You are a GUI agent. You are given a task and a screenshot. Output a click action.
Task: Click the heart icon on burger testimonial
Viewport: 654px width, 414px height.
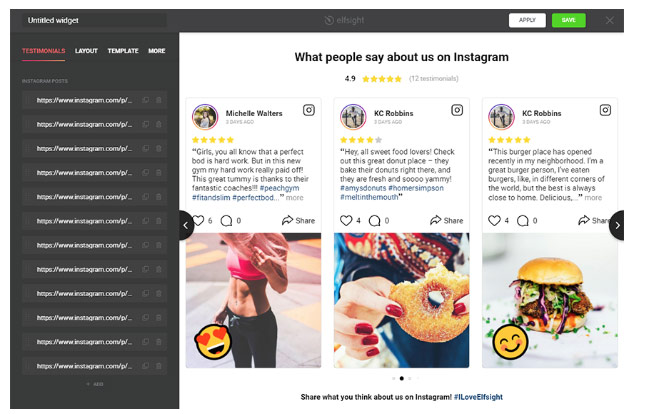[x=494, y=220]
